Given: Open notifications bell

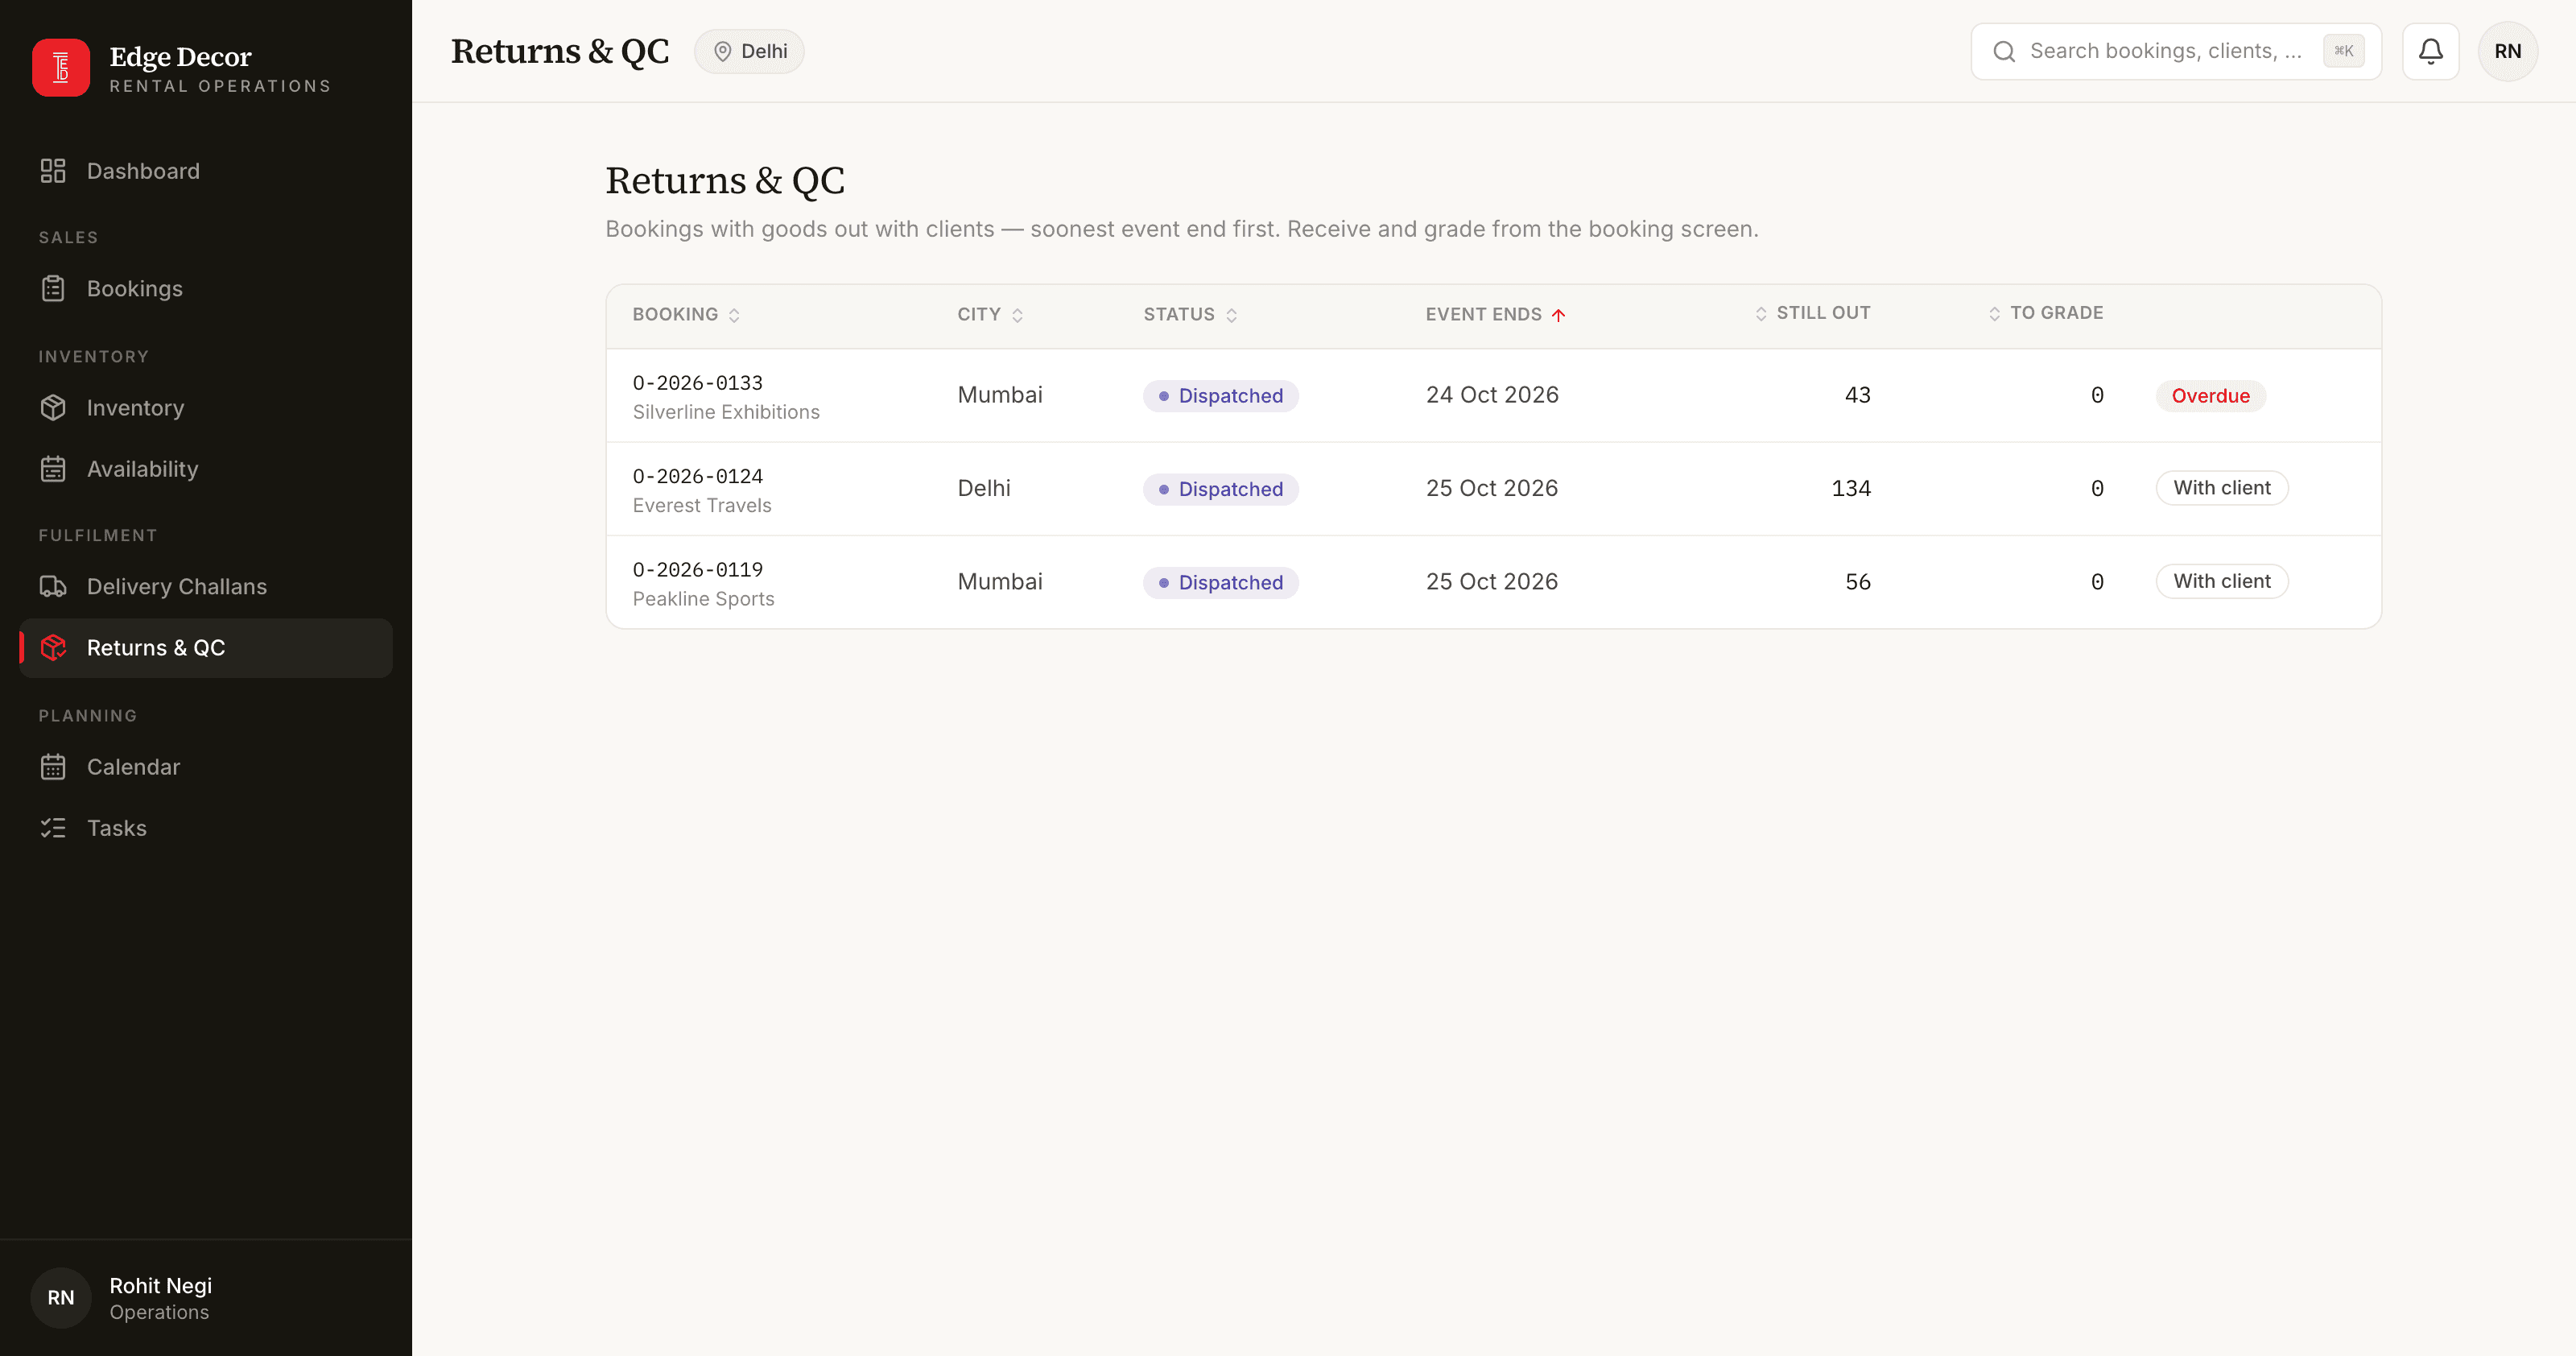Looking at the screenshot, I should (x=2430, y=51).
